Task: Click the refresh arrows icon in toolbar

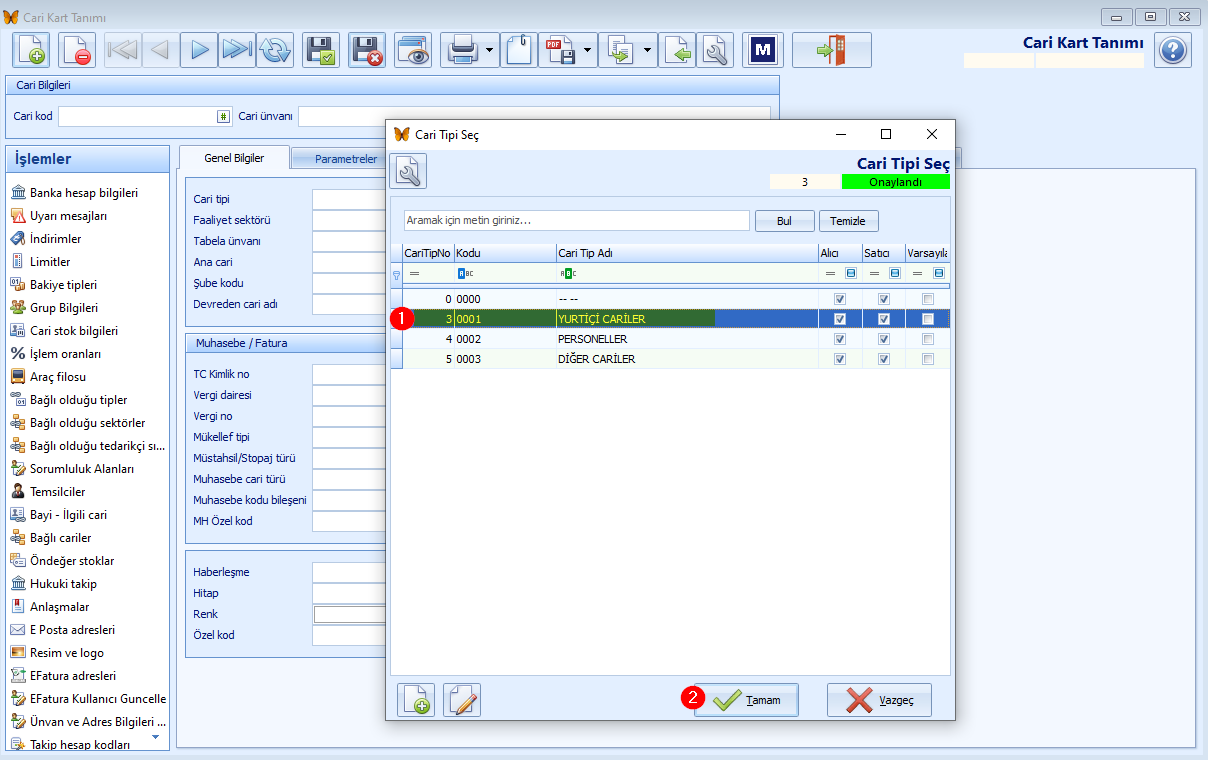Action: [274, 50]
